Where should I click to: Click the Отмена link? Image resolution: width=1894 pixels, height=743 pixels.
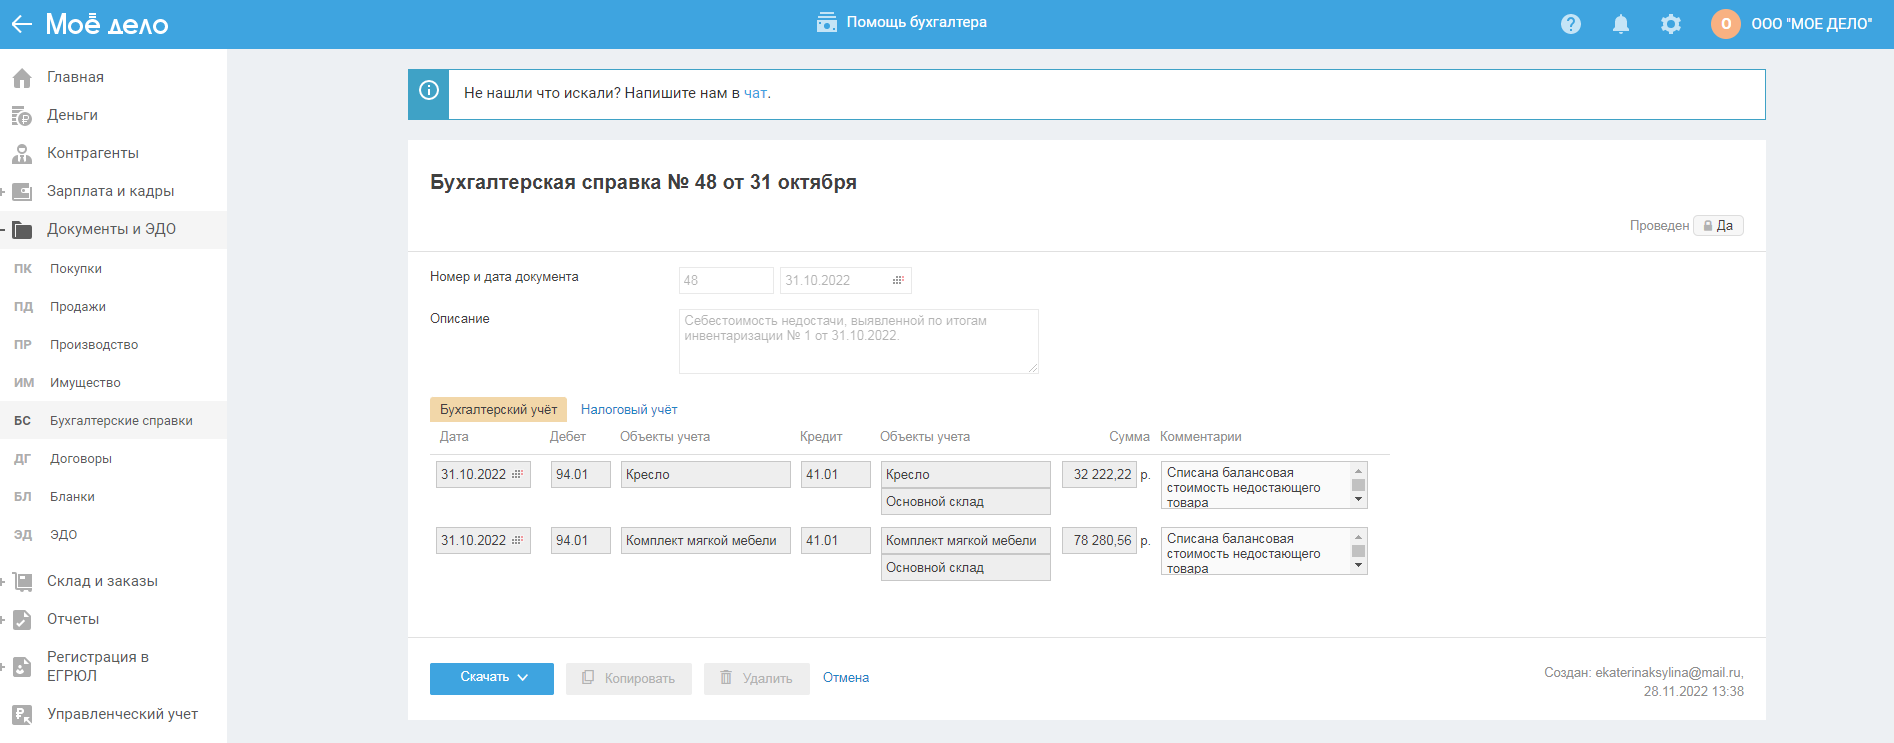pyautogui.click(x=846, y=678)
